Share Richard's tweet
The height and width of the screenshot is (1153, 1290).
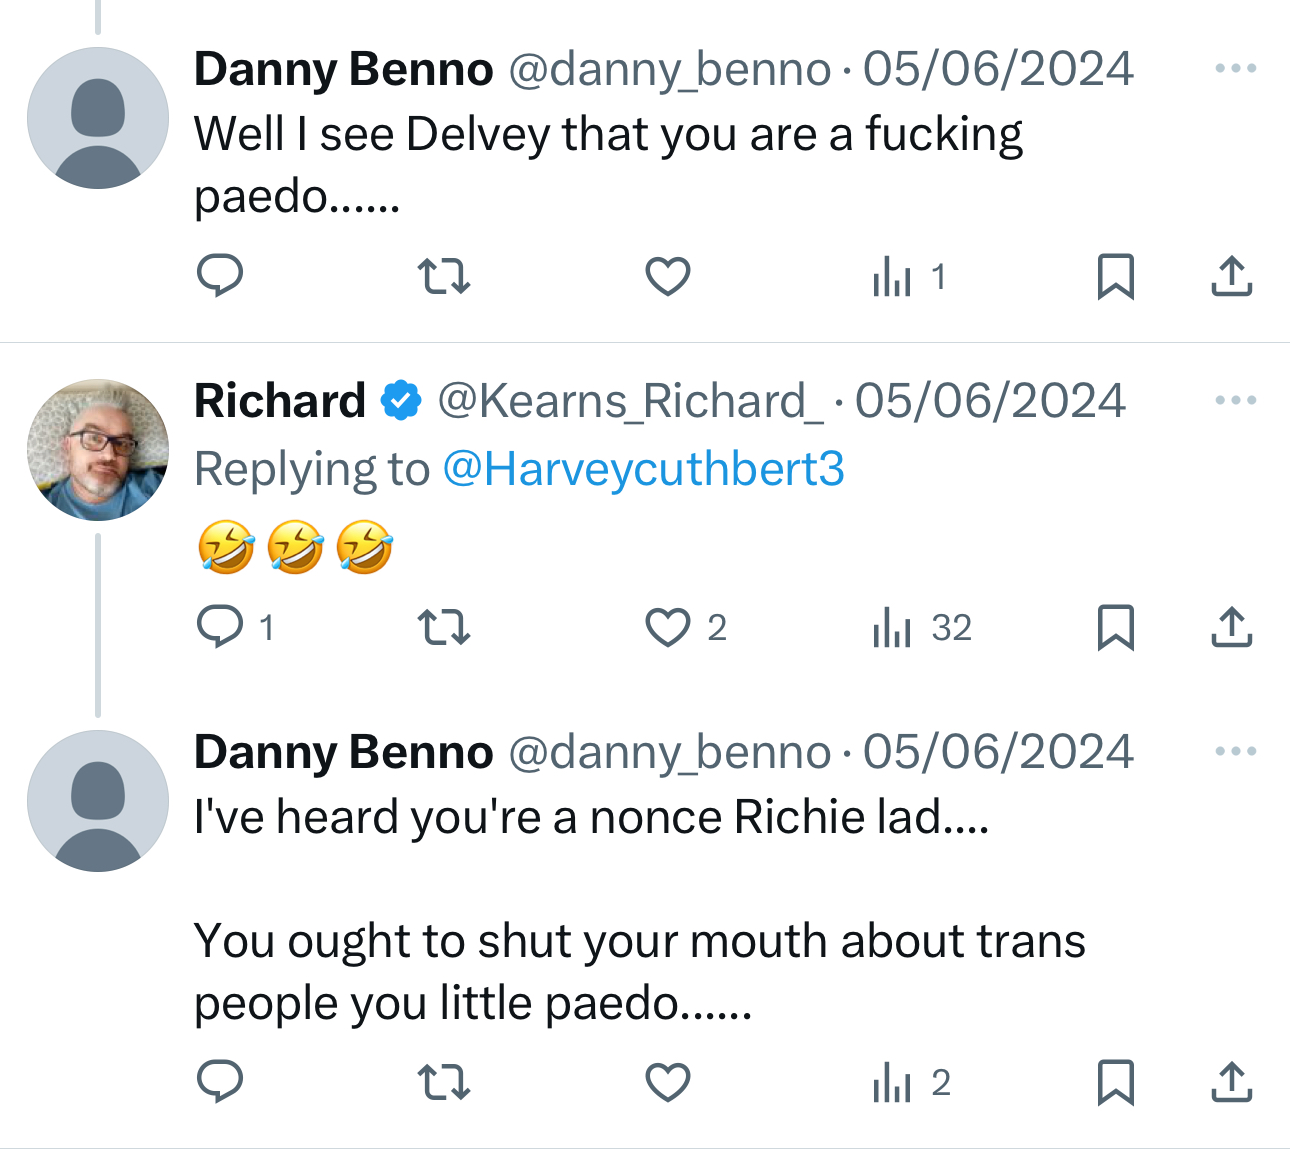pyautogui.click(x=1231, y=627)
